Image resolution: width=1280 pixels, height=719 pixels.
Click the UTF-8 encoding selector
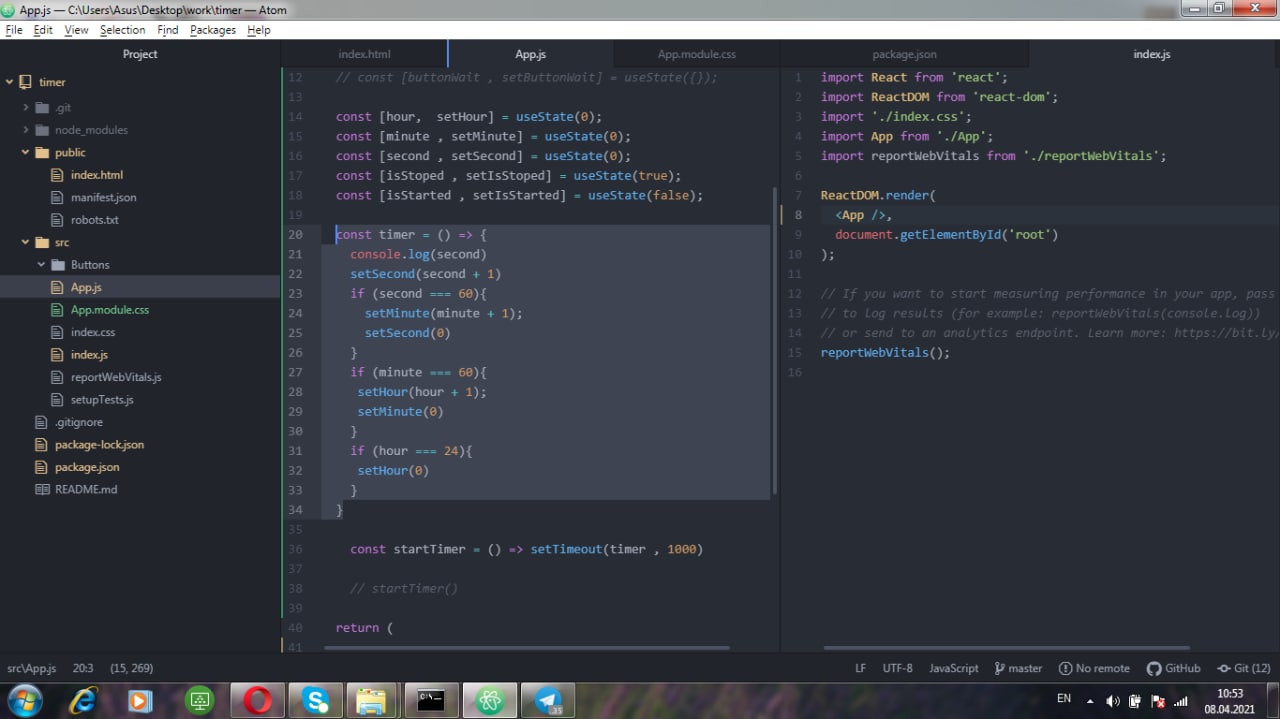897,668
